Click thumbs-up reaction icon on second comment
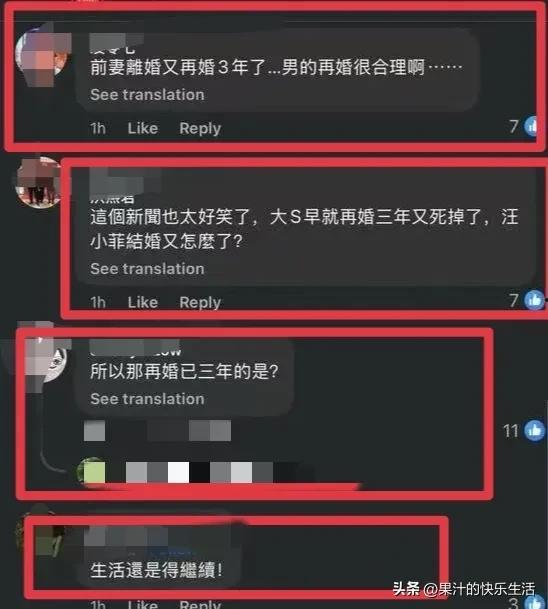The height and width of the screenshot is (609, 548). click(x=534, y=300)
